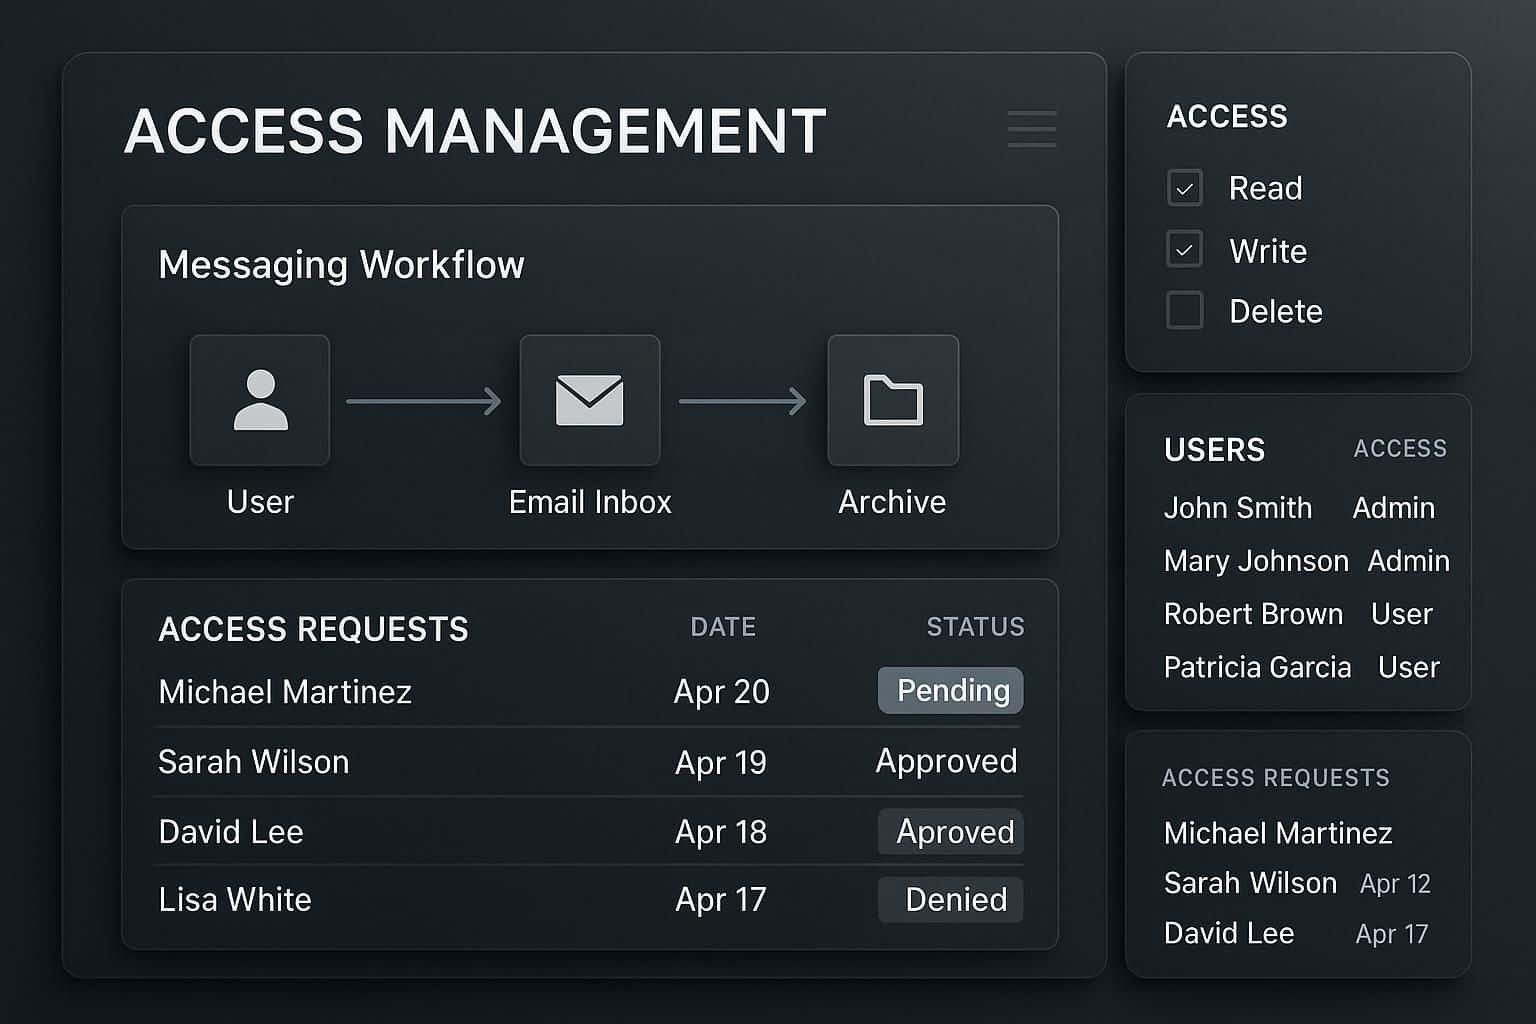Click Robert Brown in the Users list
This screenshot has height=1024, width=1536.
point(1253,614)
